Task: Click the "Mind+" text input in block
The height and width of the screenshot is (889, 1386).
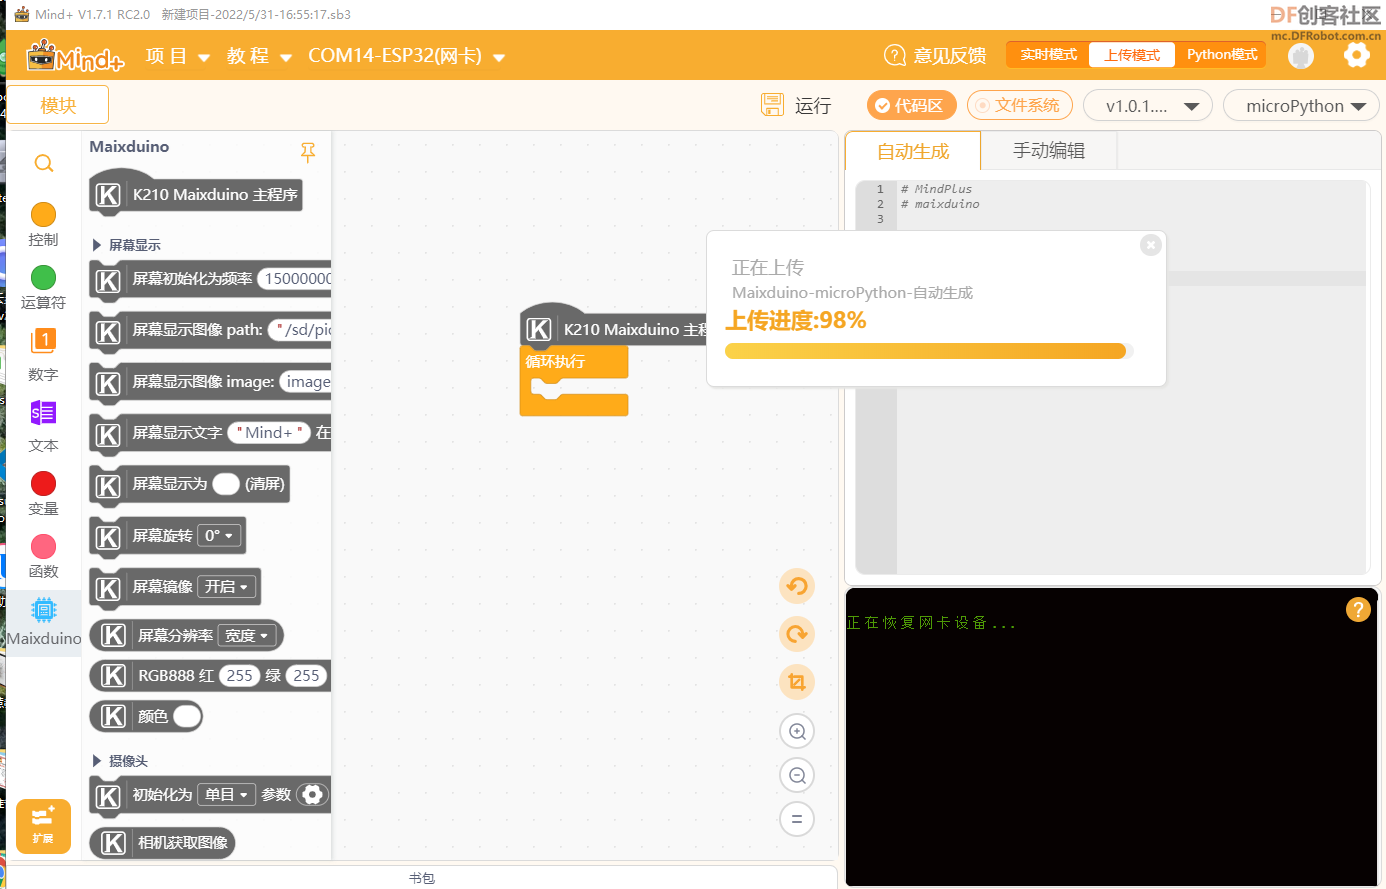Action: click(269, 433)
